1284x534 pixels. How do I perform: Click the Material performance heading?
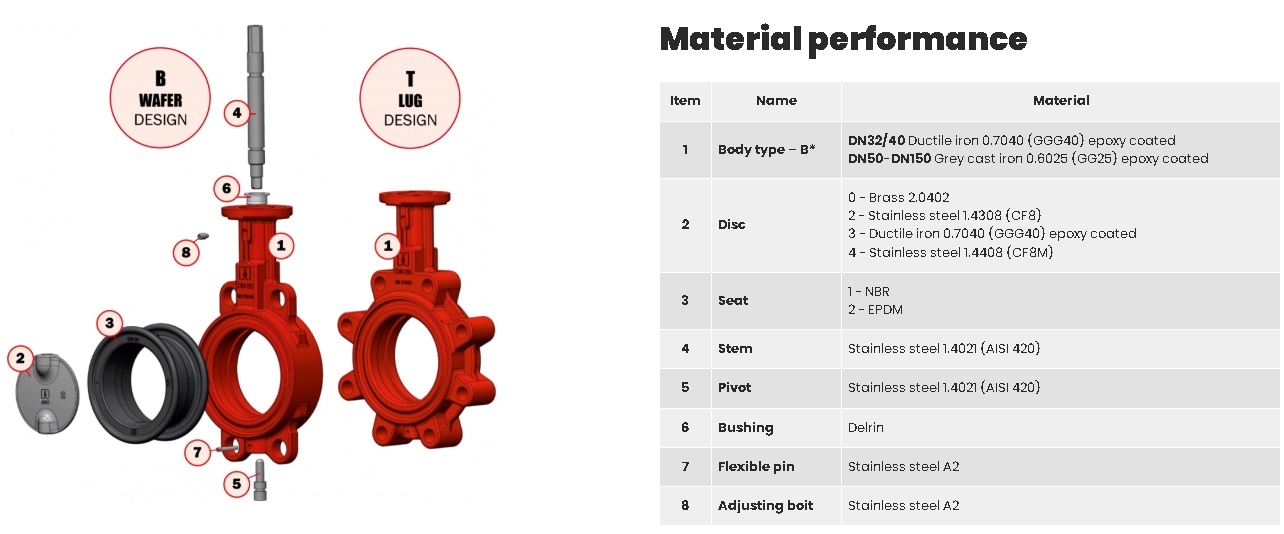coord(843,39)
